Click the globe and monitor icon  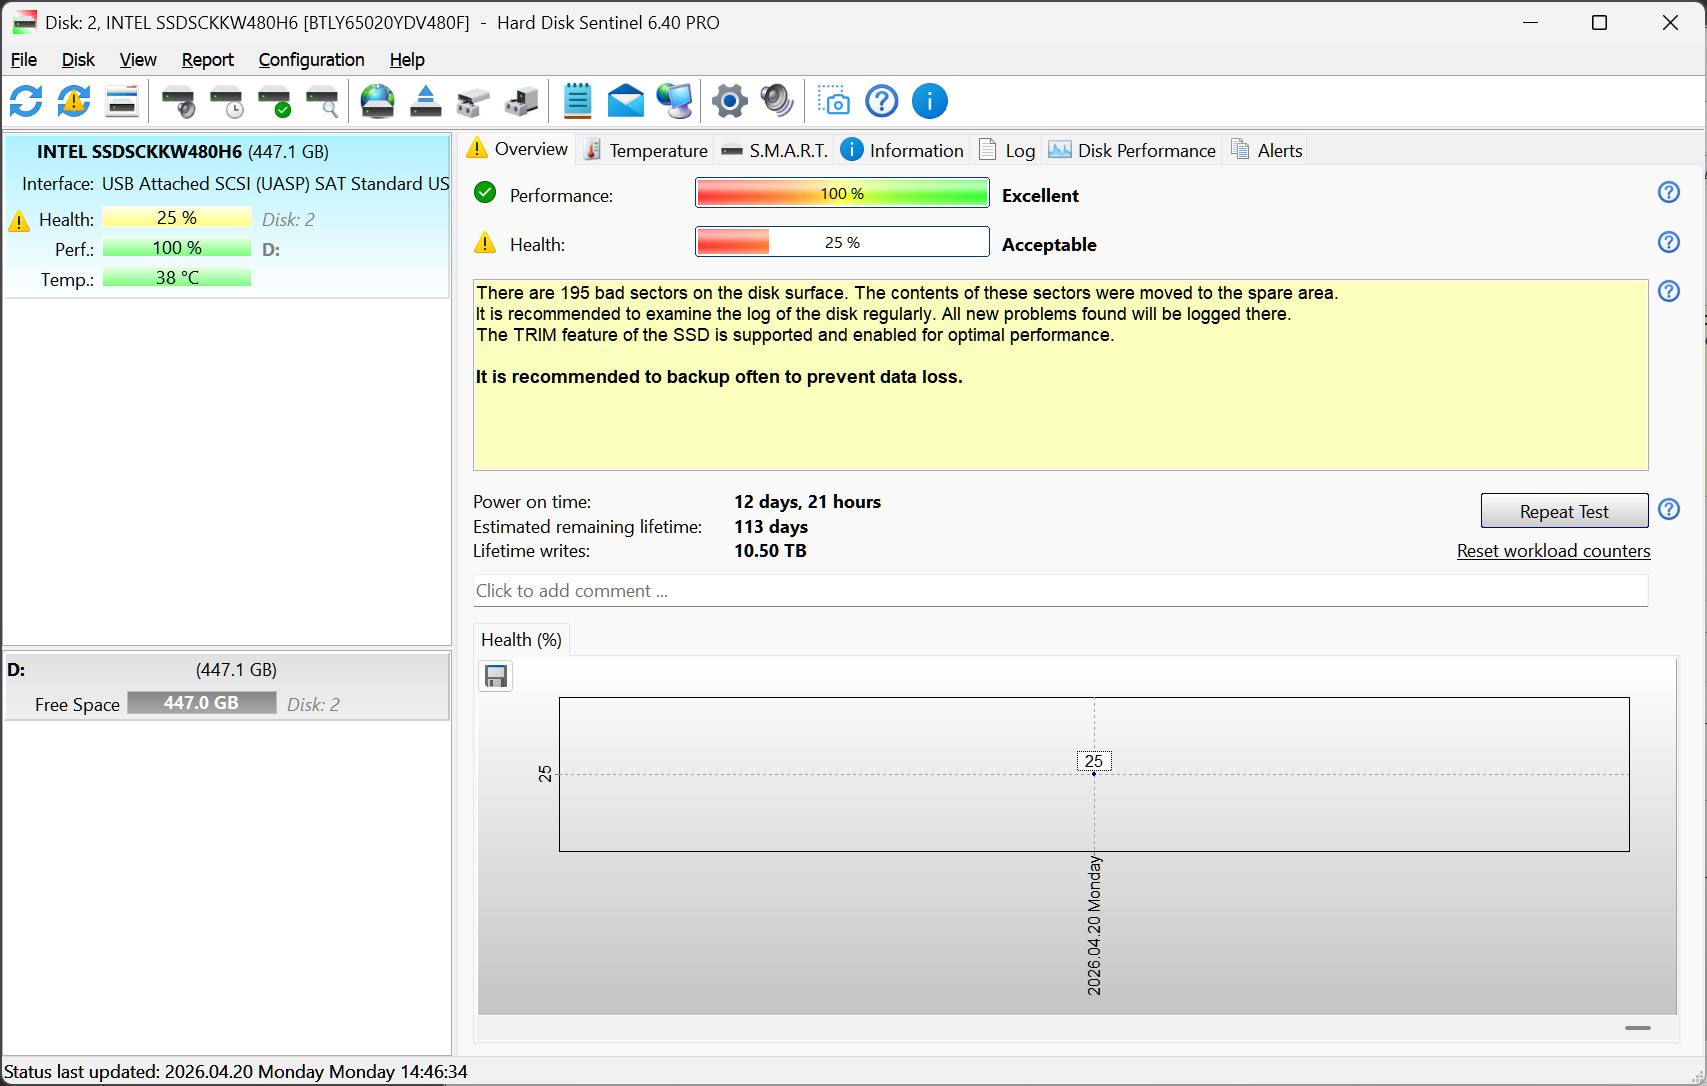674,101
